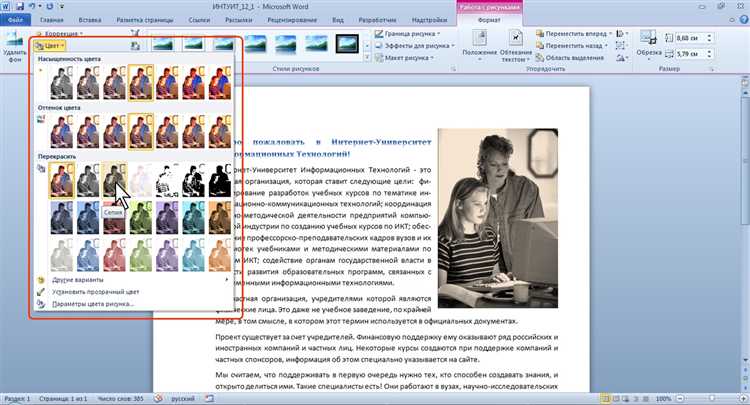The image size is (750, 405).
Task: Click the spelling check status bar icon
Action: pyautogui.click(x=159, y=399)
